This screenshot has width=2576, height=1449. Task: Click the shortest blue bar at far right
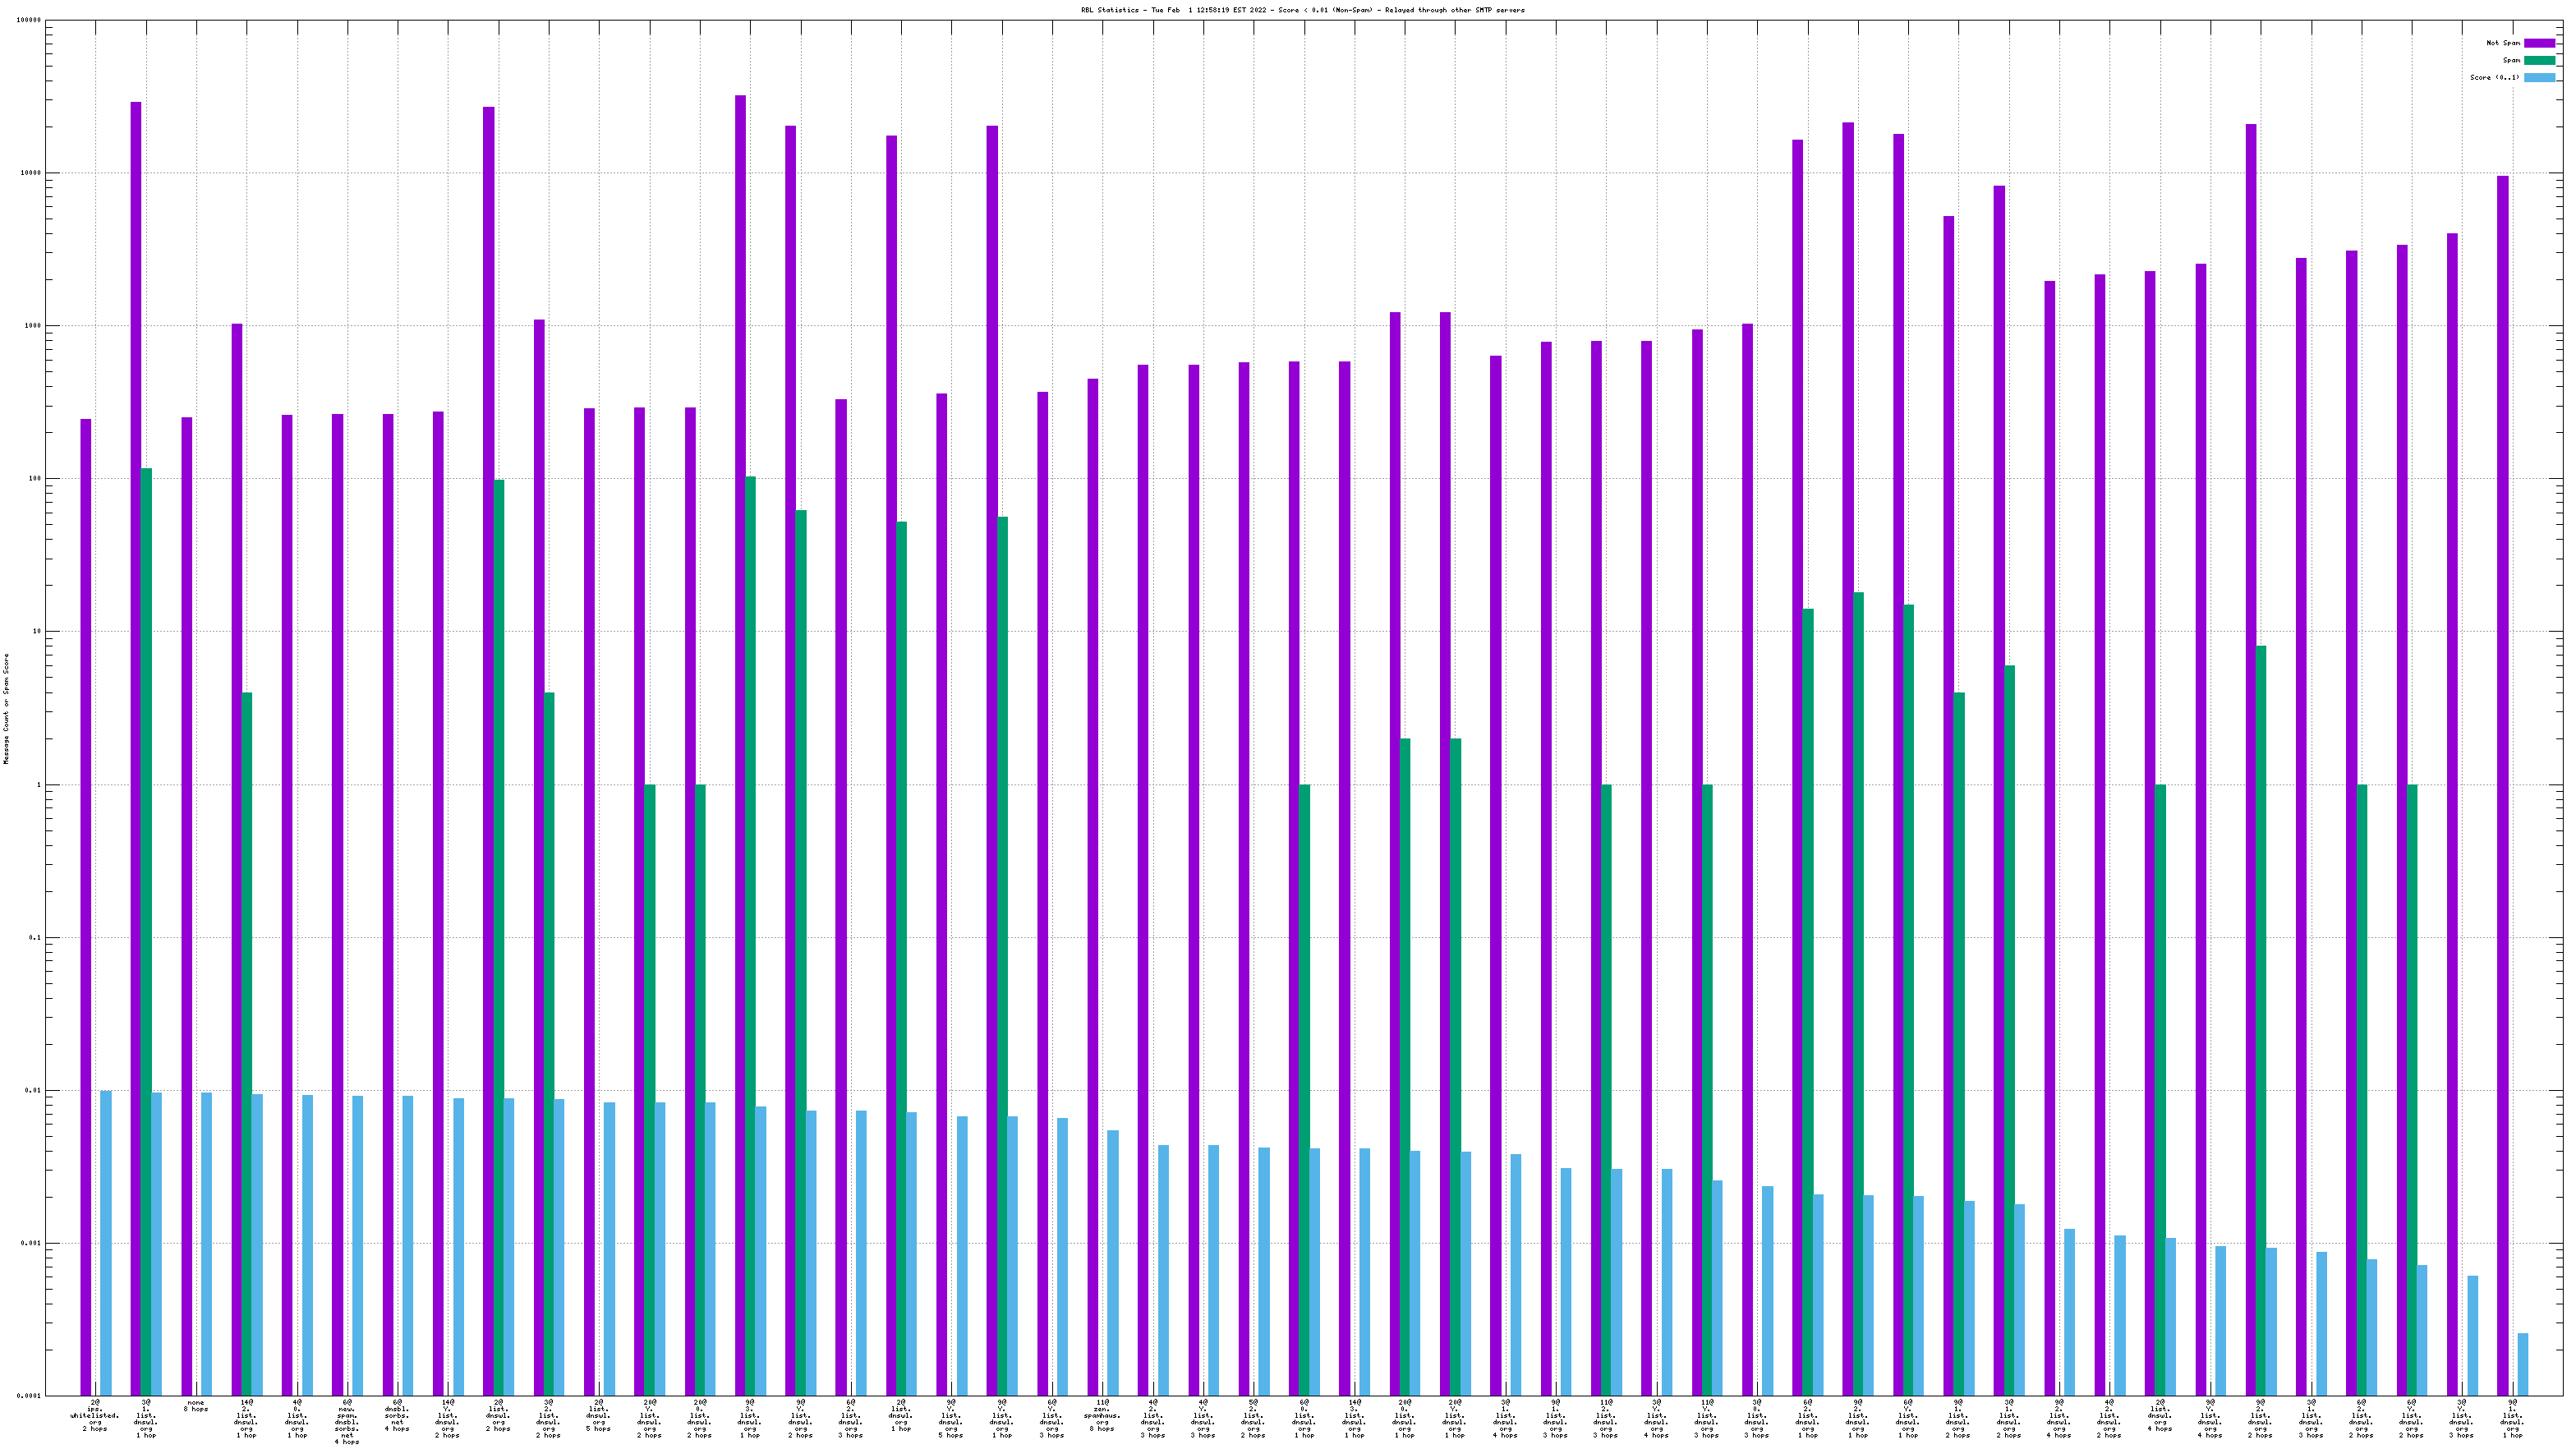coord(2522,1364)
